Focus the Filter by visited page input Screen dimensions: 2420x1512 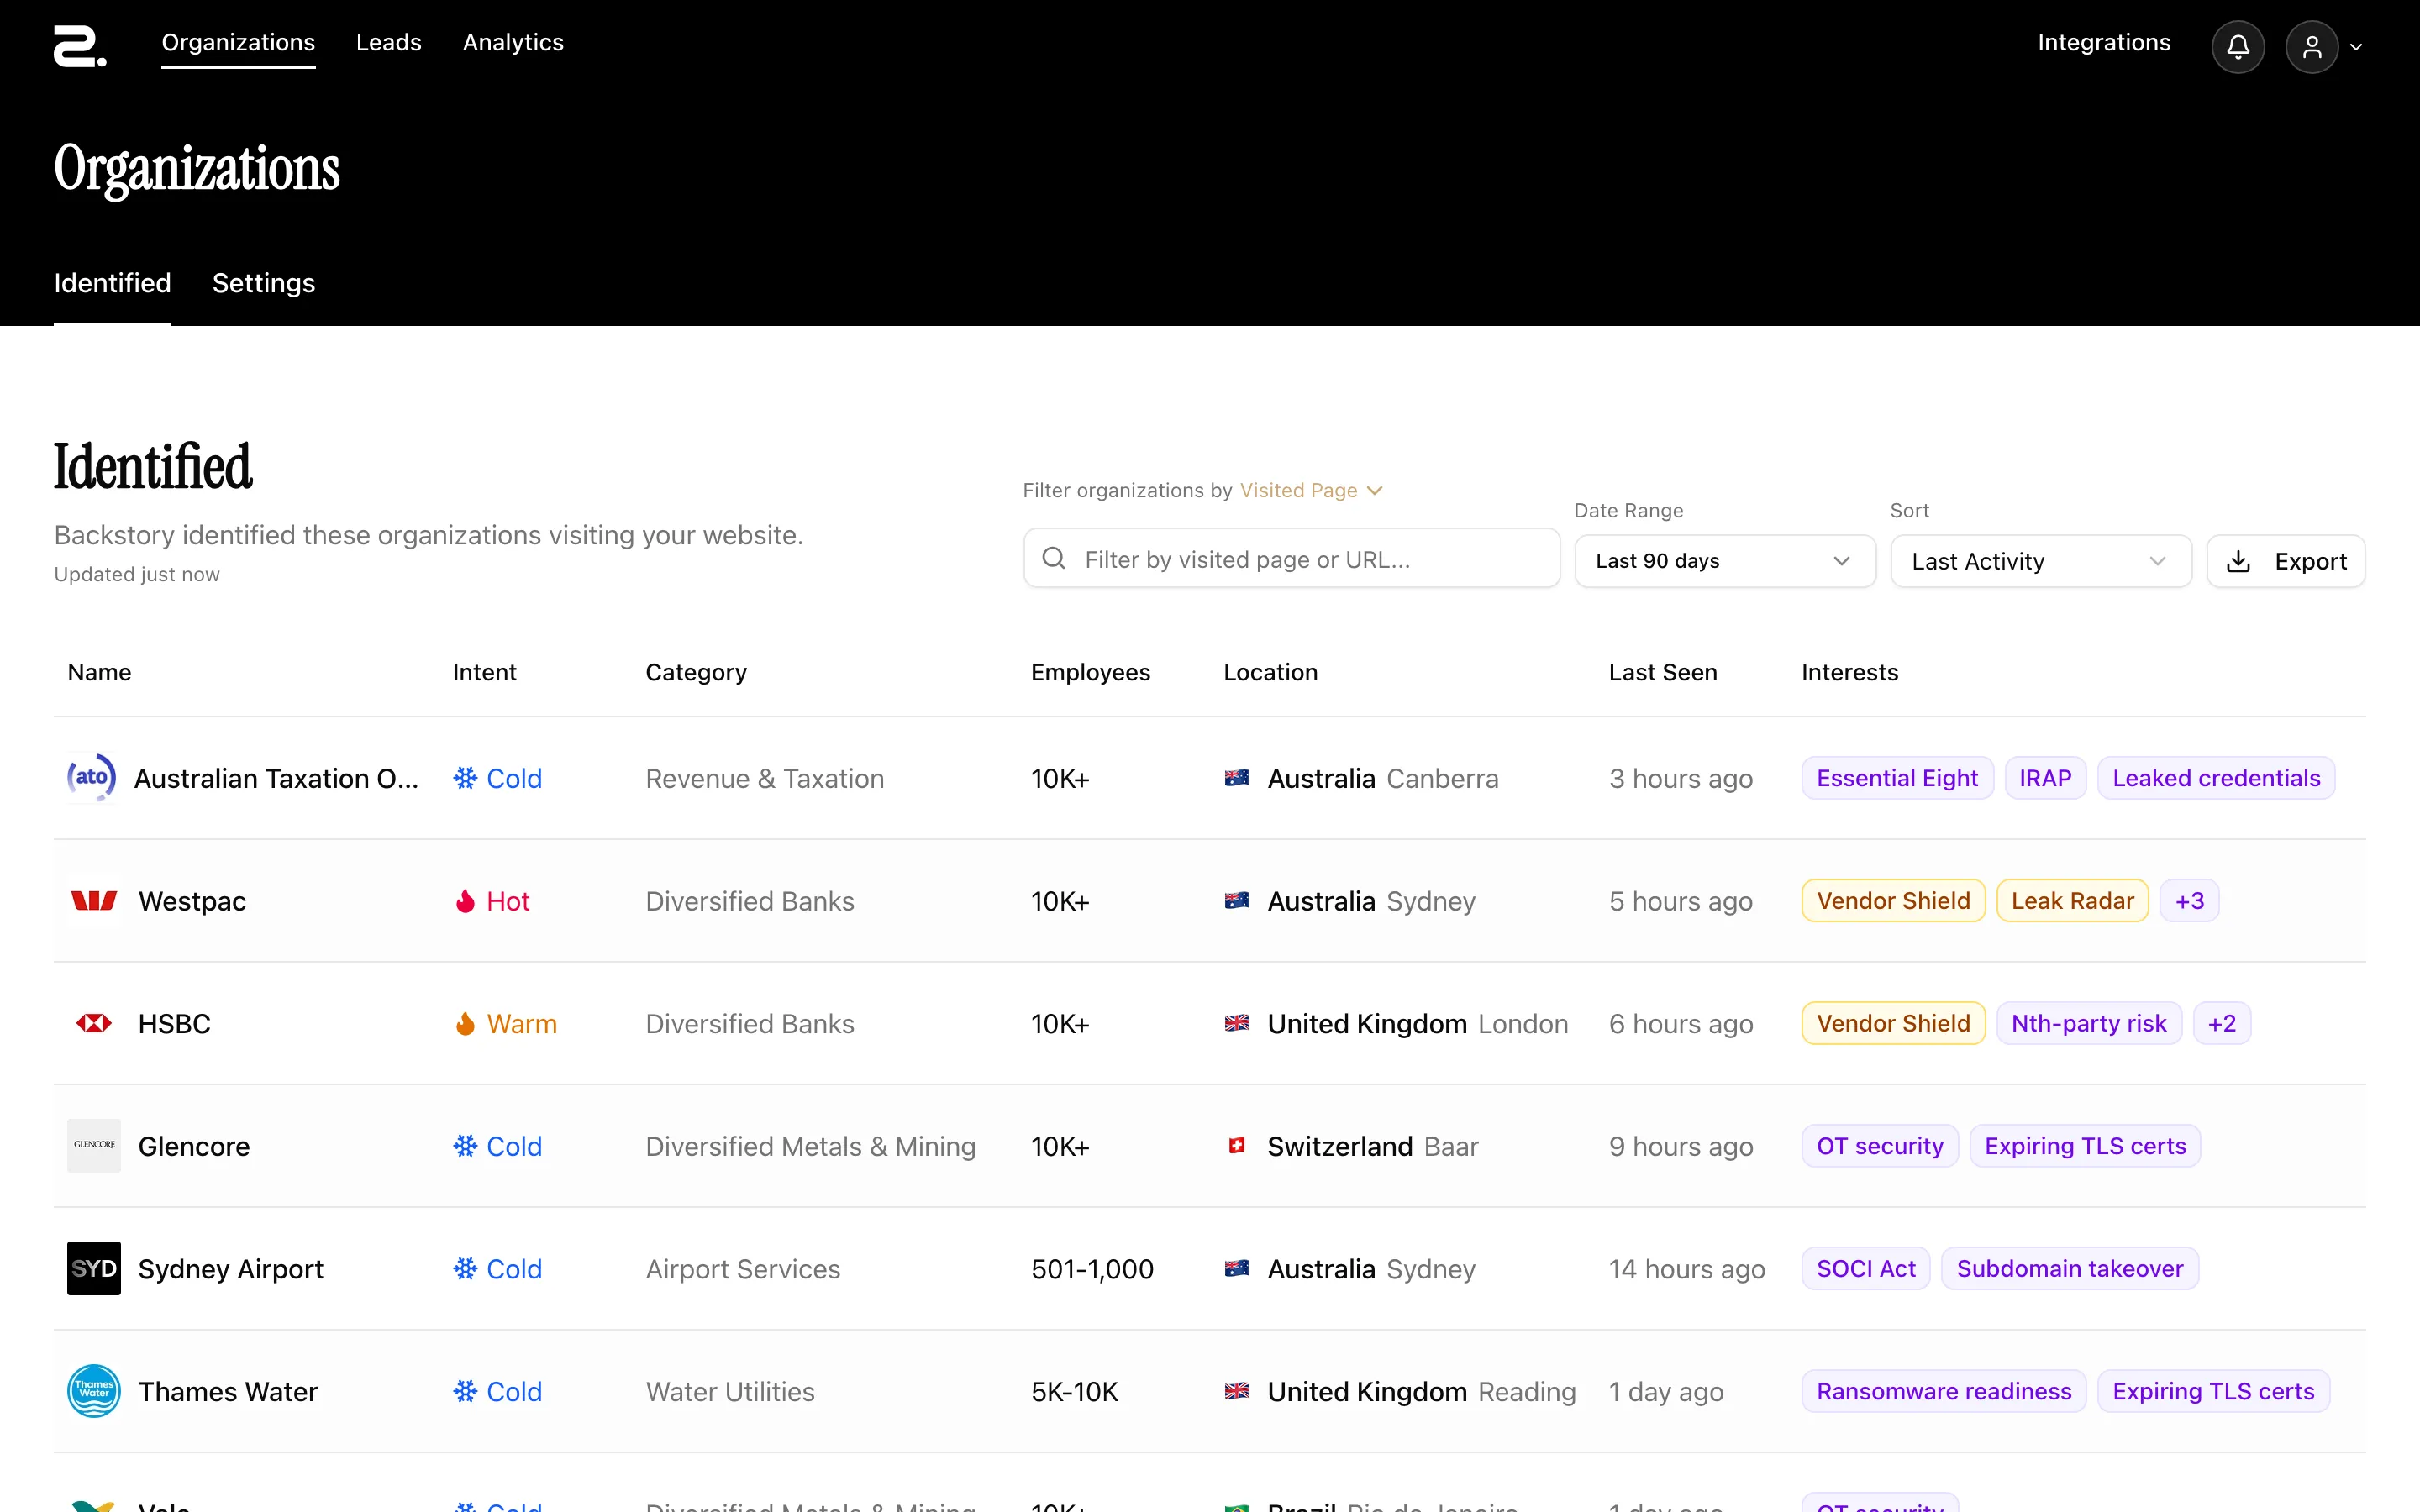pyautogui.click(x=1291, y=558)
